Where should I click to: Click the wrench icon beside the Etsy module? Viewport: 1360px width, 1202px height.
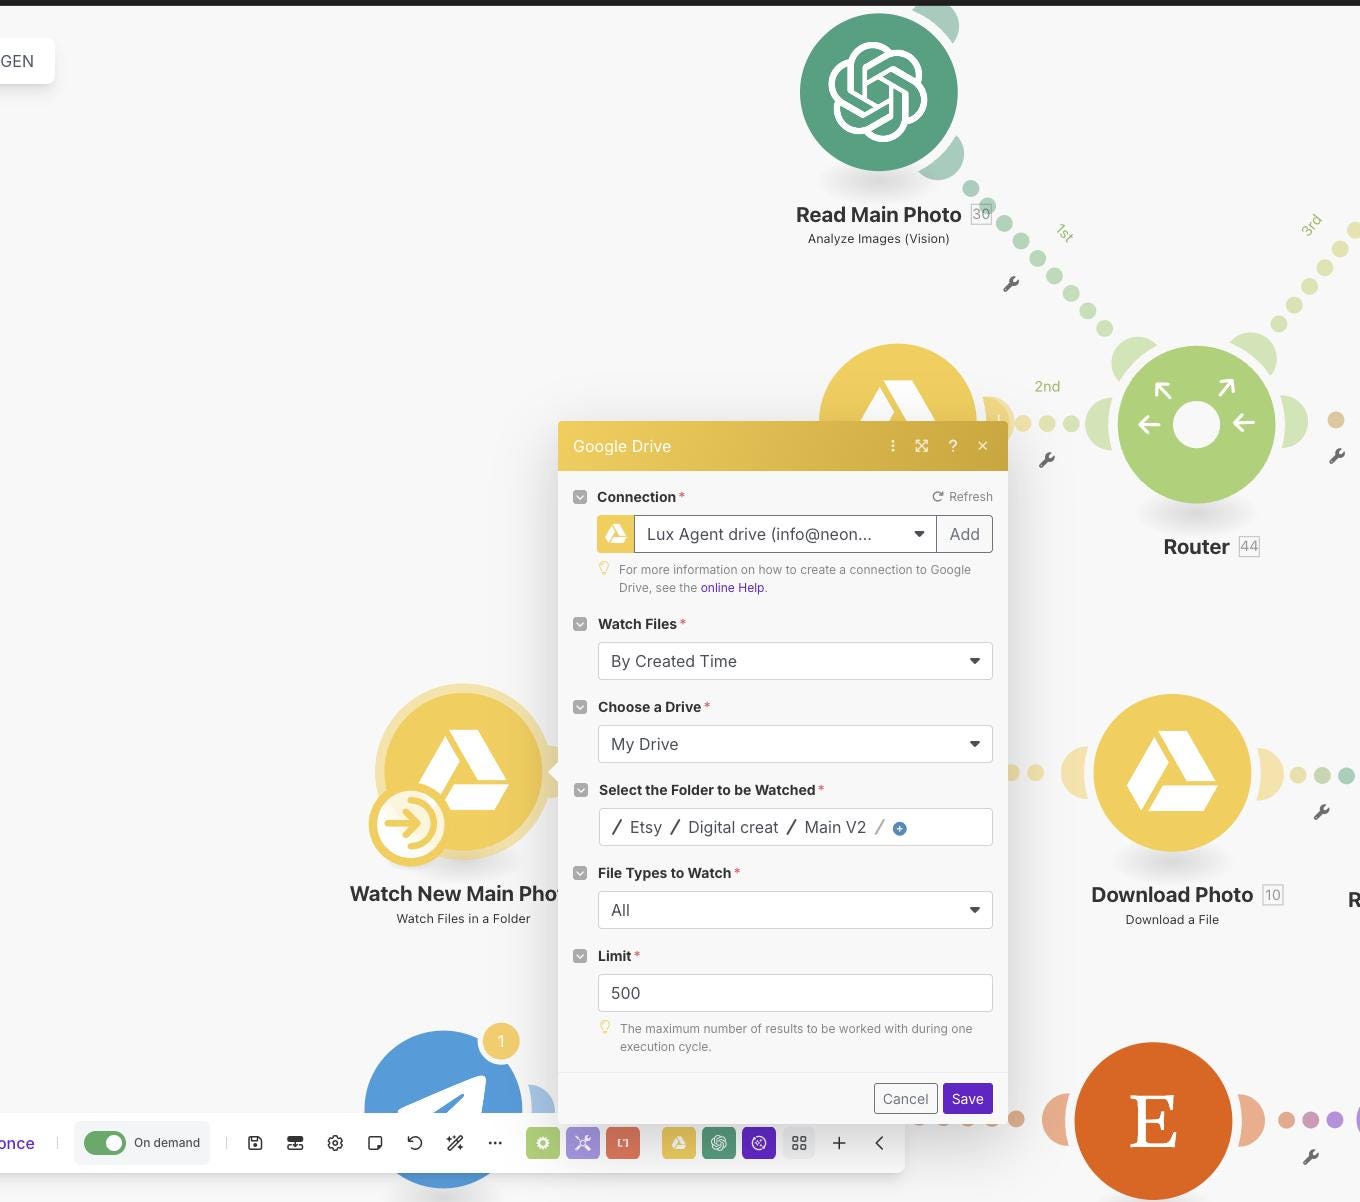click(x=1311, y=1157)
